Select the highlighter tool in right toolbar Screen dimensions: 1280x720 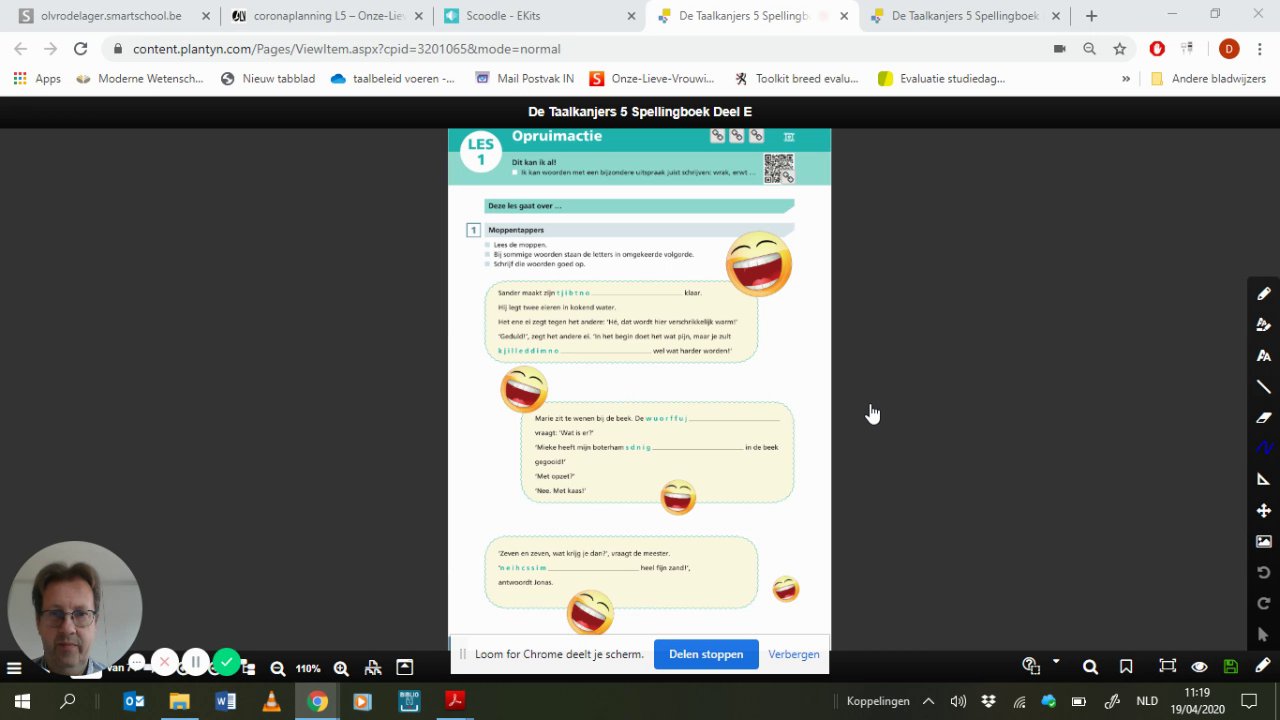point(1264,325)
